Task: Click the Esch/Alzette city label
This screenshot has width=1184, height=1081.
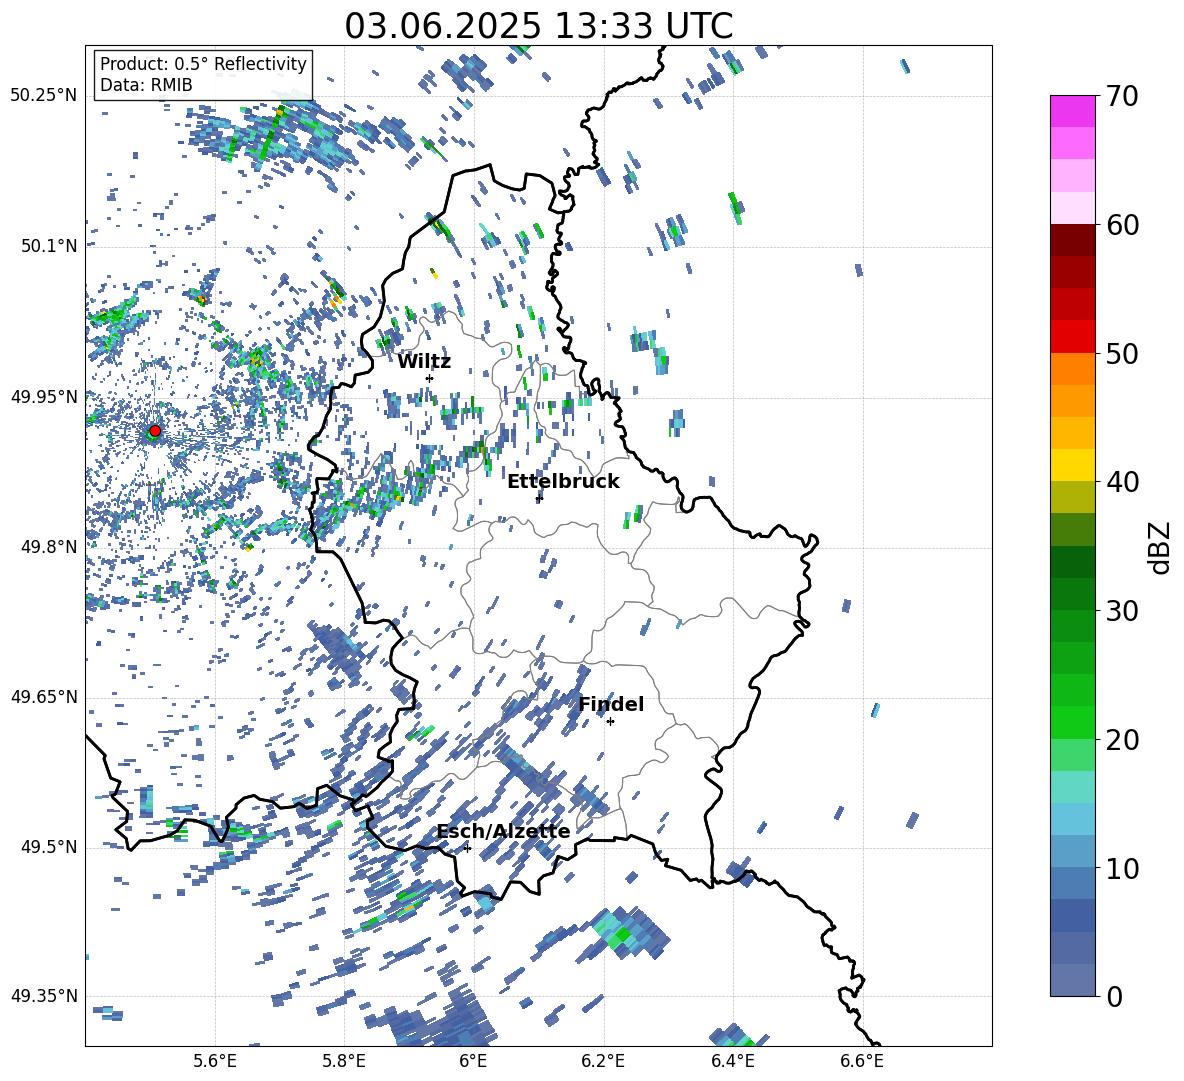Action: pos(503,831)
